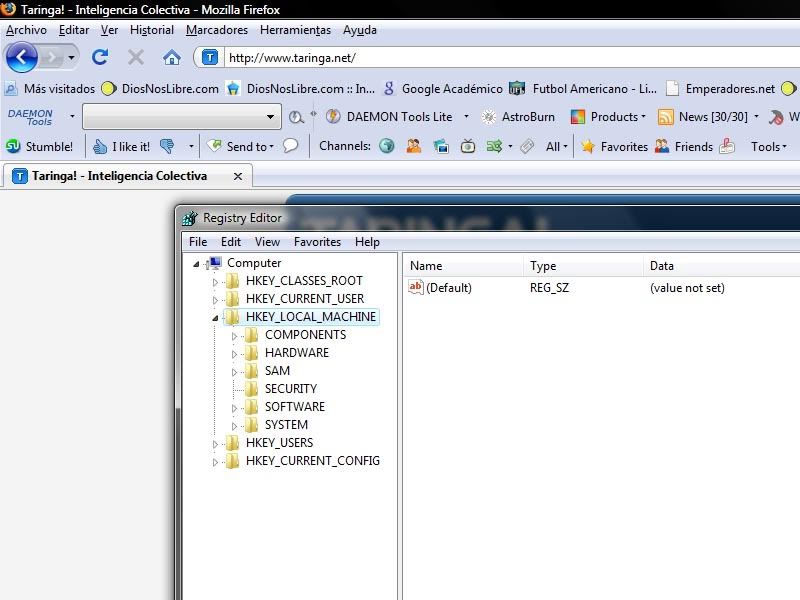The width and height of the screenshot is (800, 600).
Task: Open the Ayuda menu
Action: coord(360,30)
